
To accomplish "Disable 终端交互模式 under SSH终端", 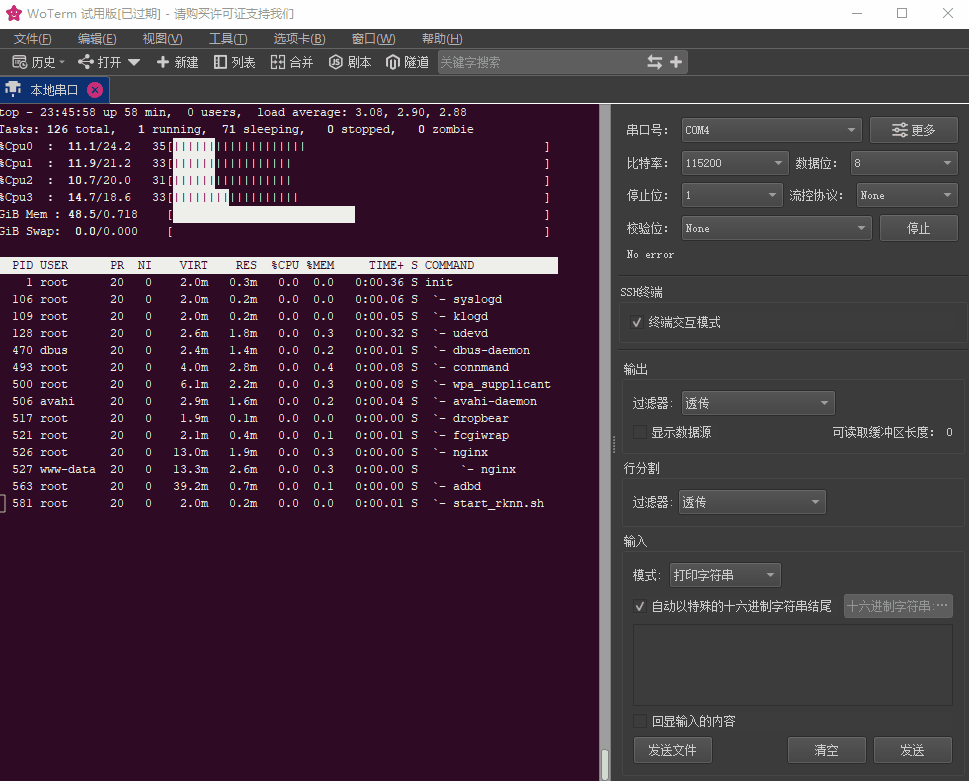I will click(x=637, y=322).
